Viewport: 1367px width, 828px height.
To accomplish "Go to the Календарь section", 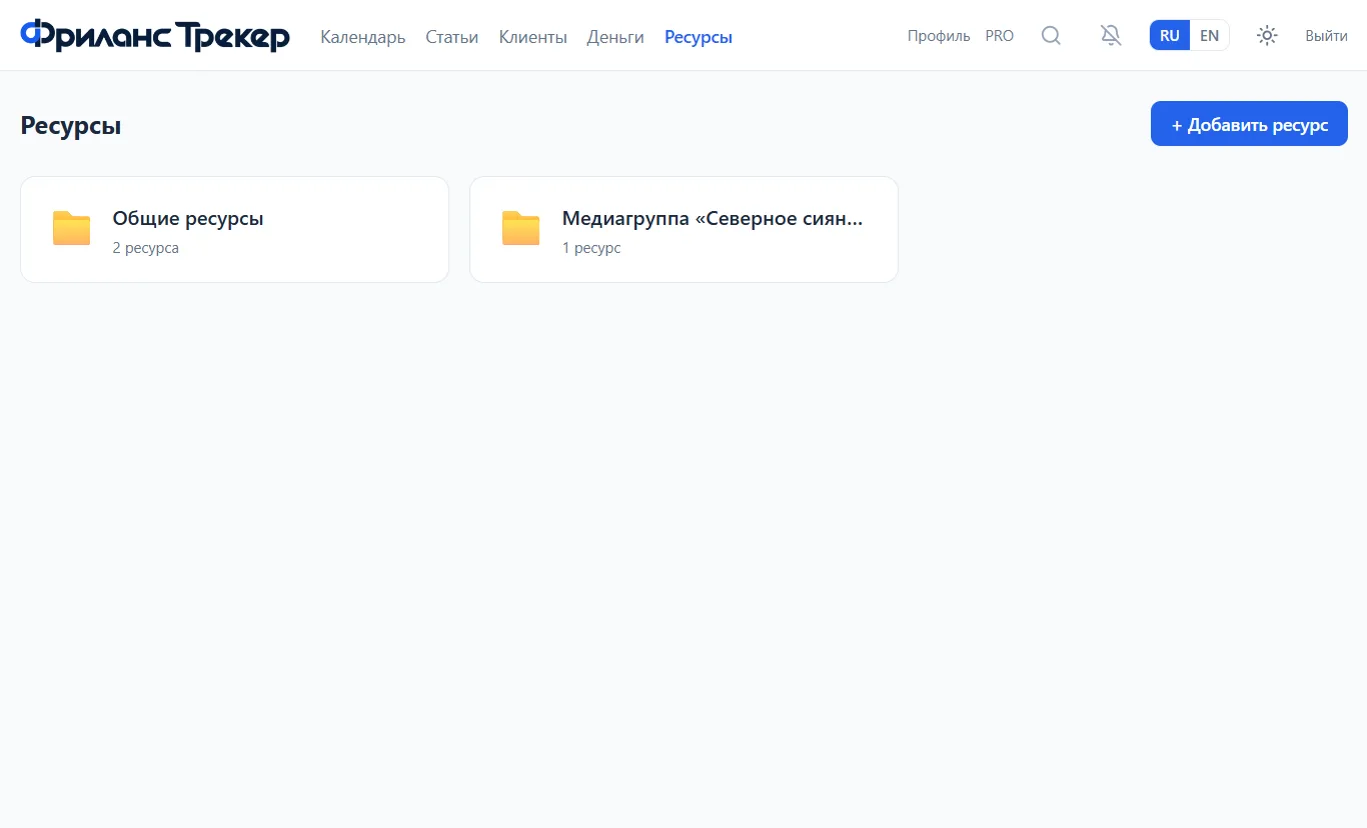I will pos(363,37).
